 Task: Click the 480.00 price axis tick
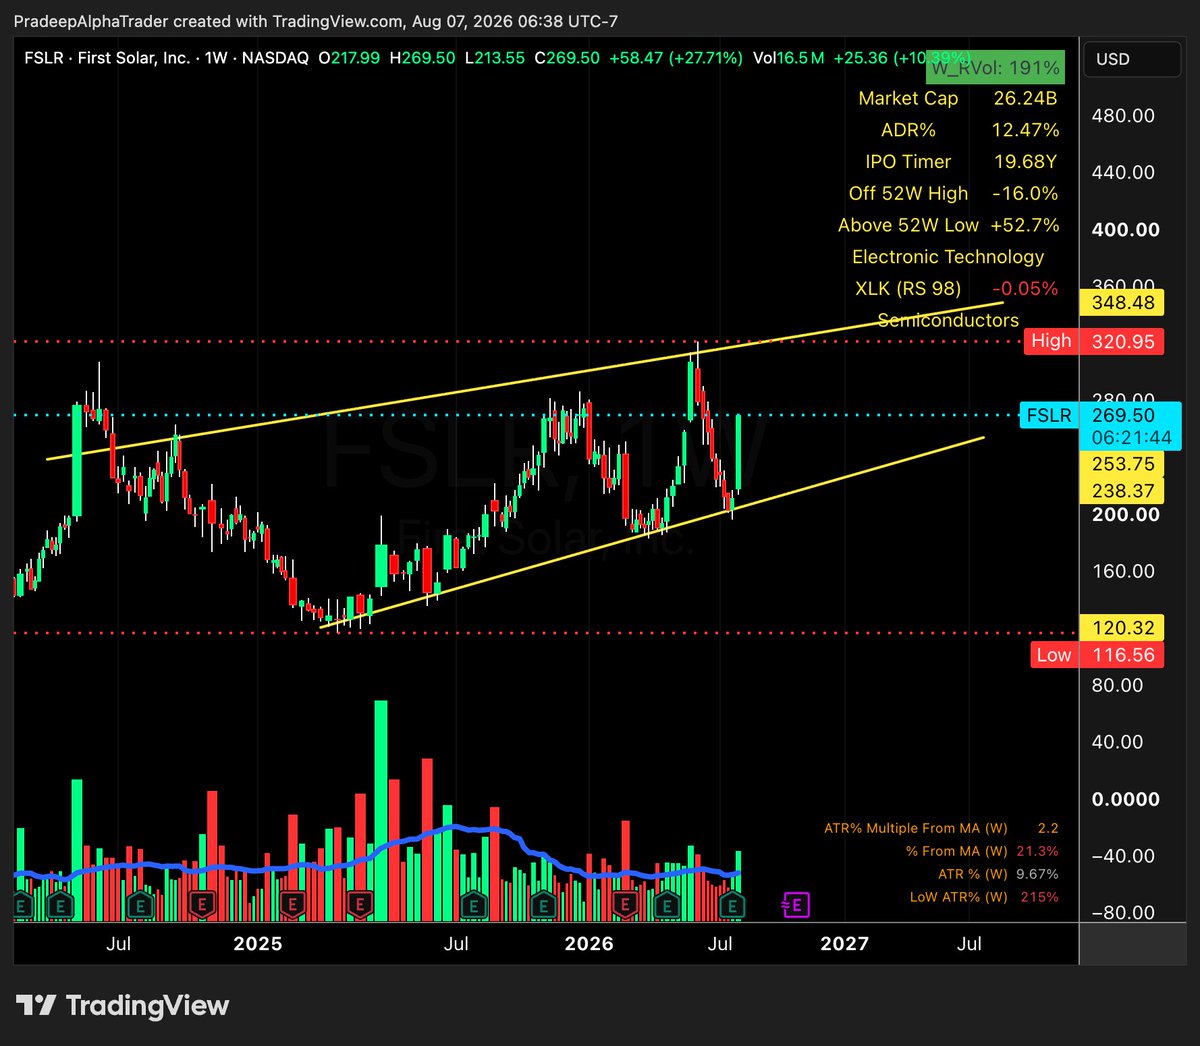pos(1123,116)
